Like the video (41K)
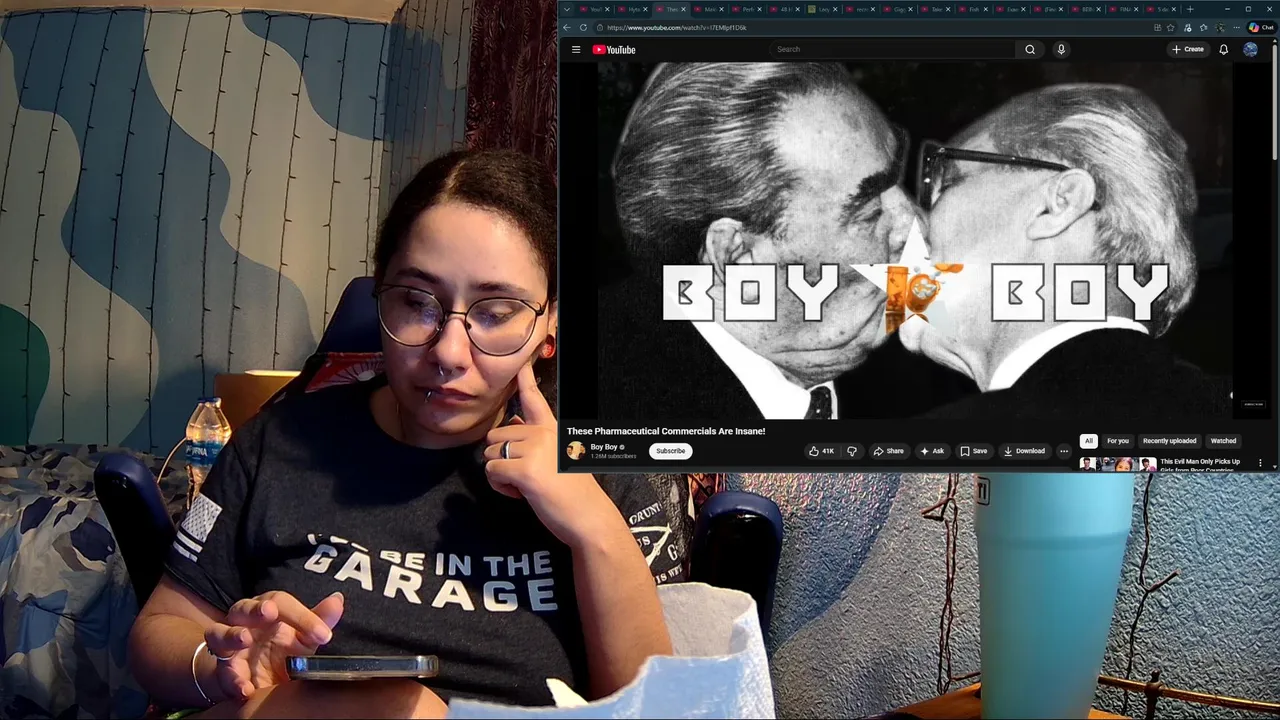1280x720 pixels. point(822,451)
